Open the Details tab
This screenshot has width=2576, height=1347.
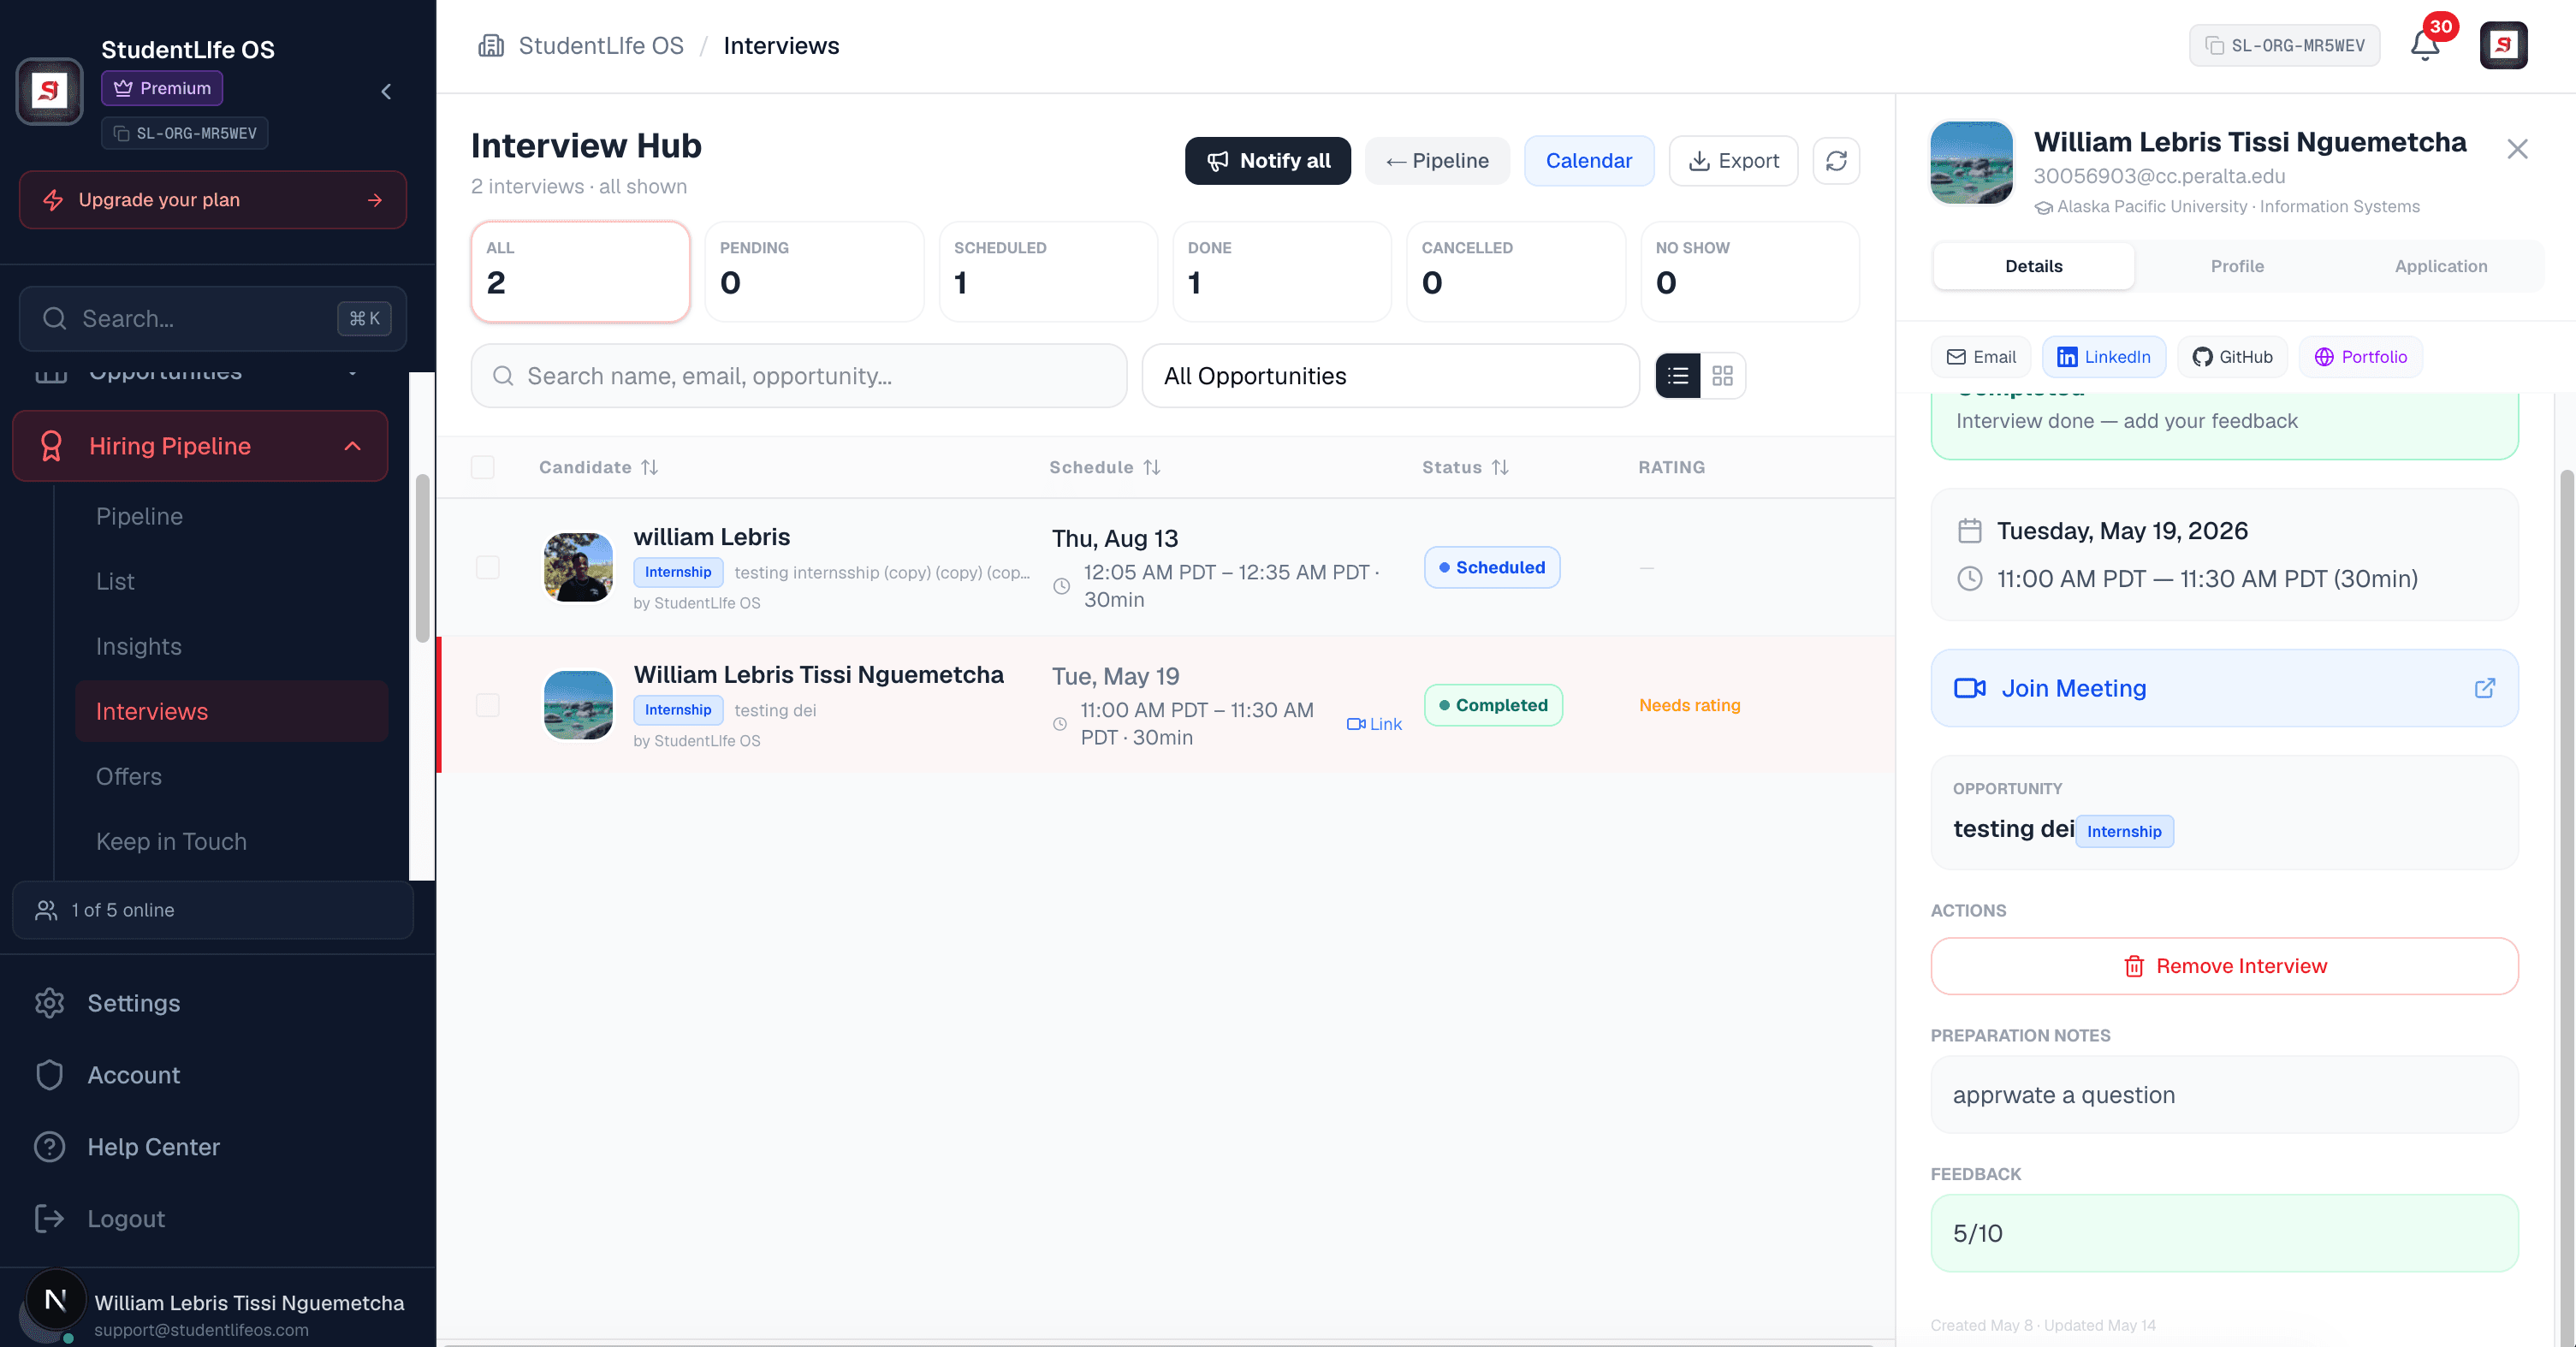(2033, 266)
